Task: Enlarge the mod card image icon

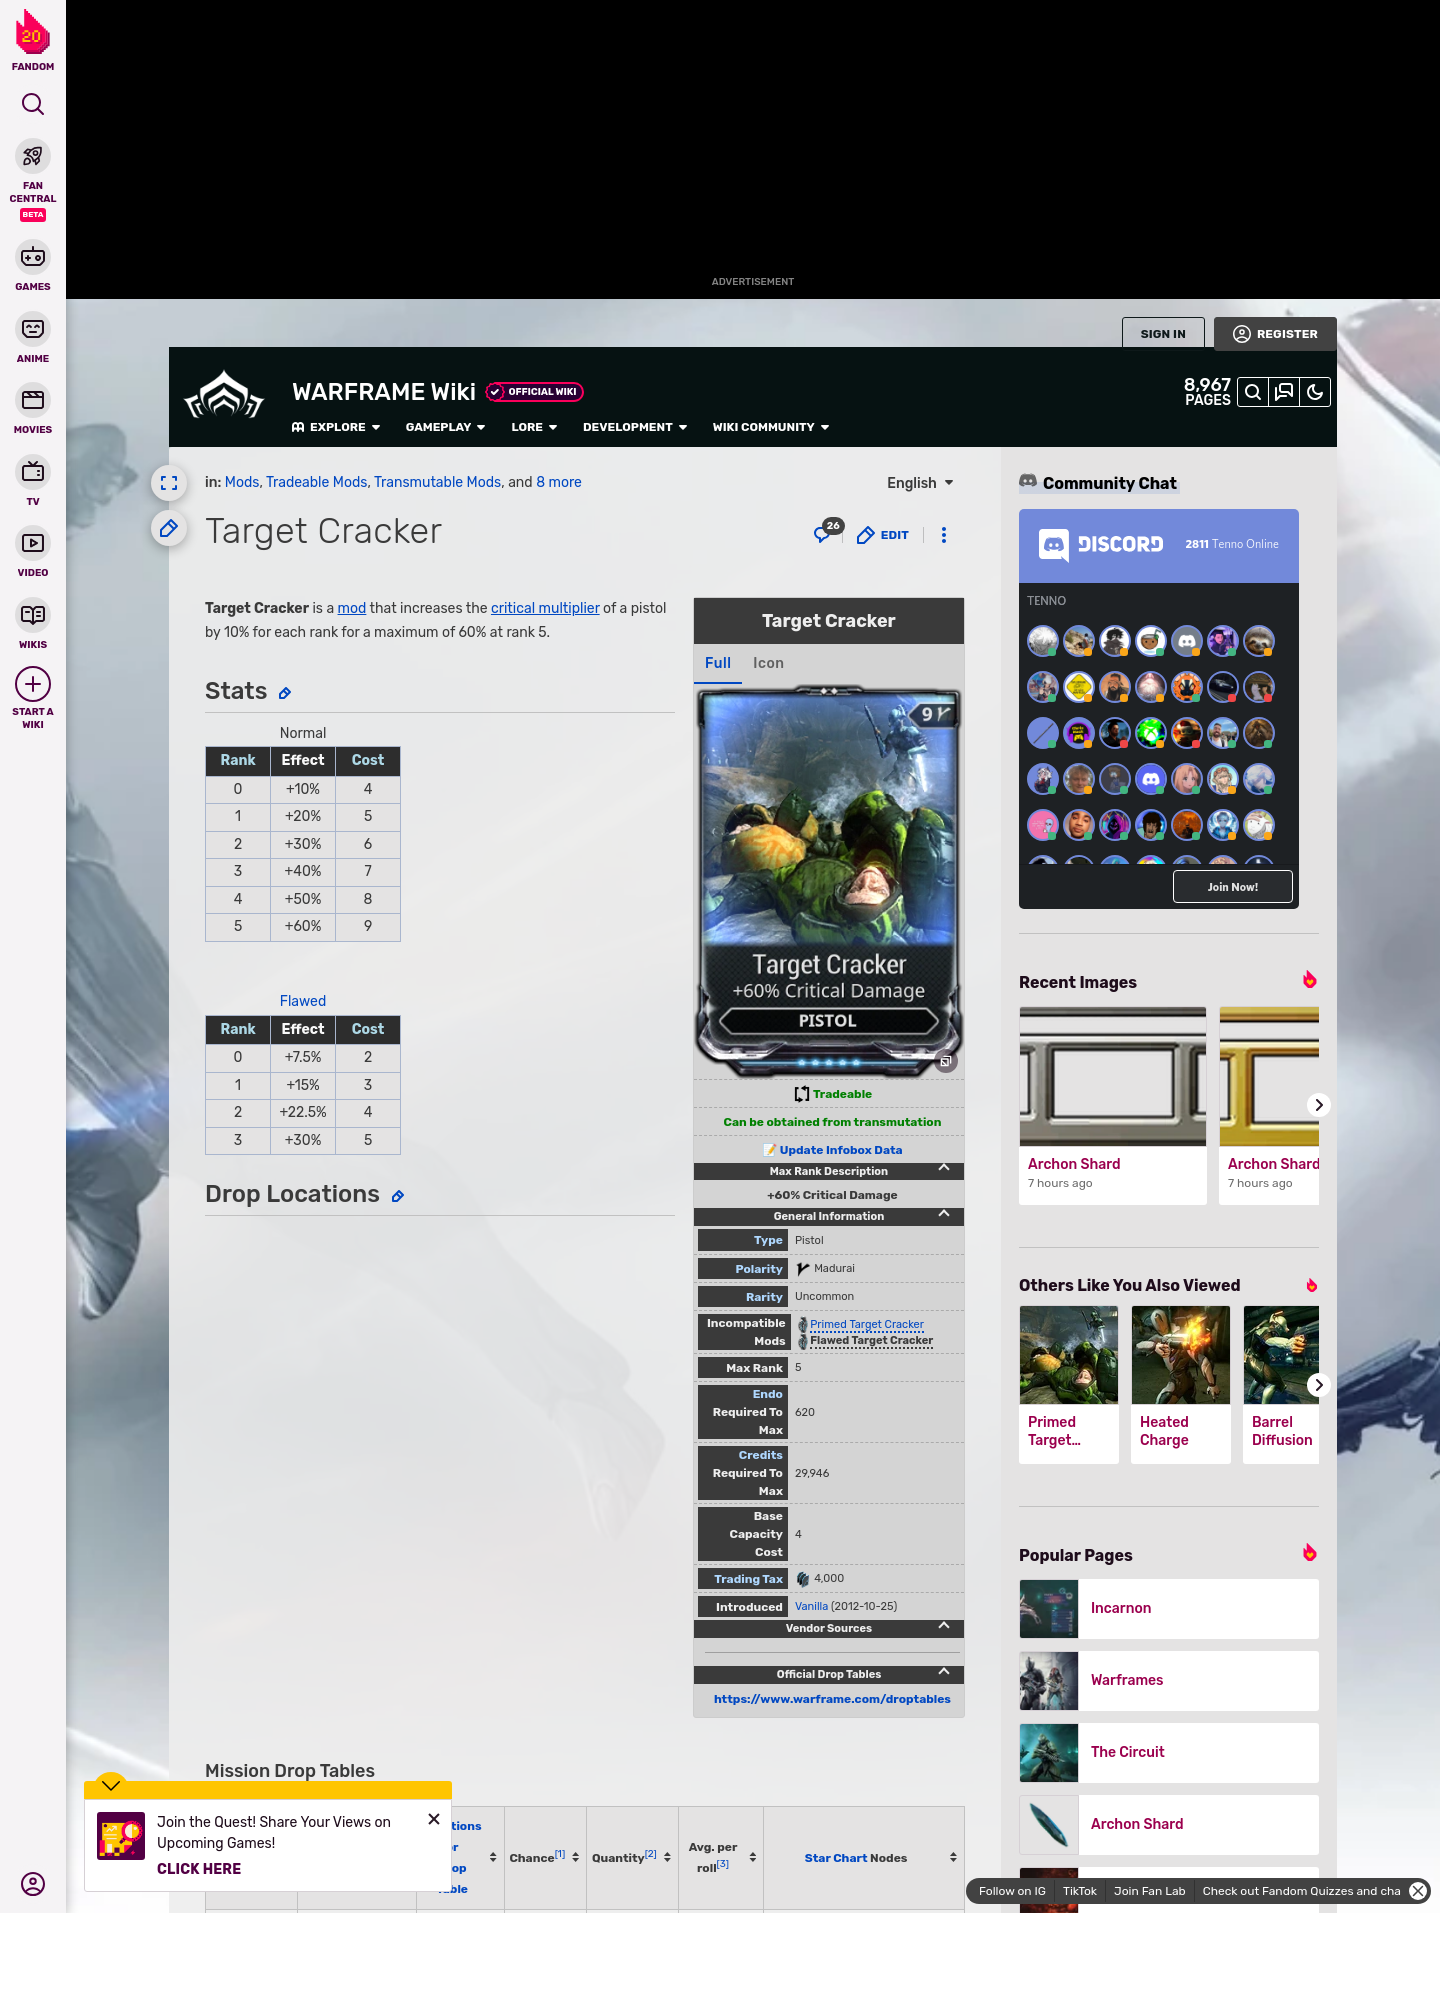Action: [945, 1062]
